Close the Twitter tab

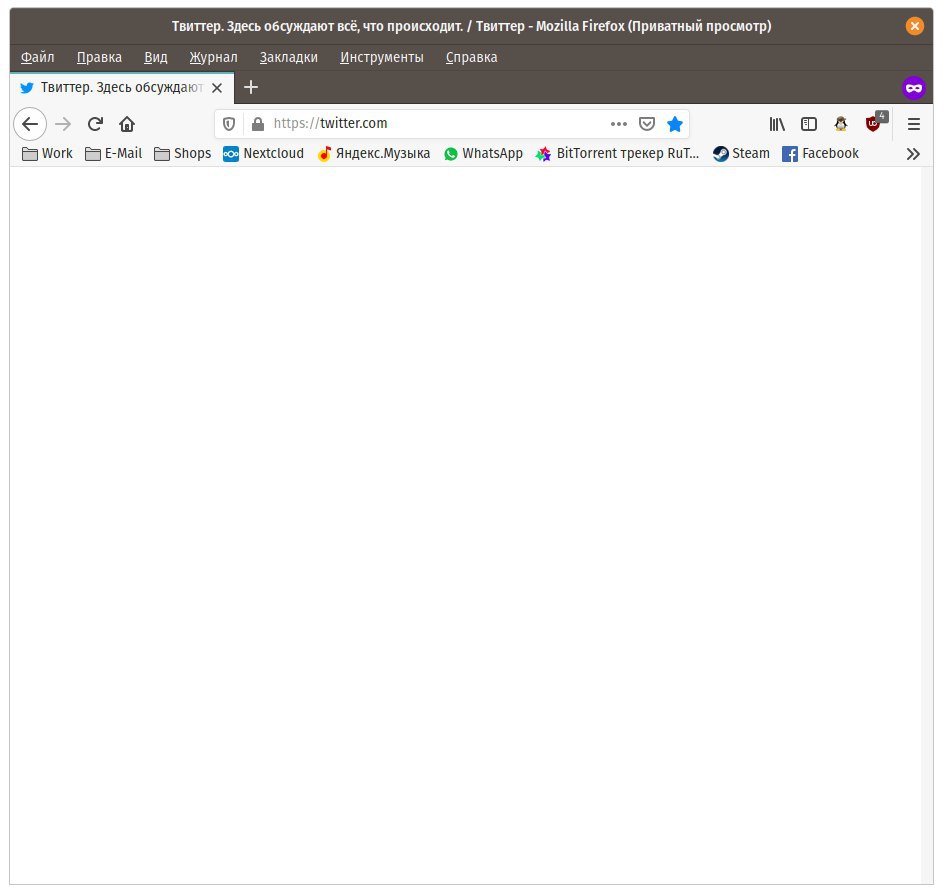(217, 88)
